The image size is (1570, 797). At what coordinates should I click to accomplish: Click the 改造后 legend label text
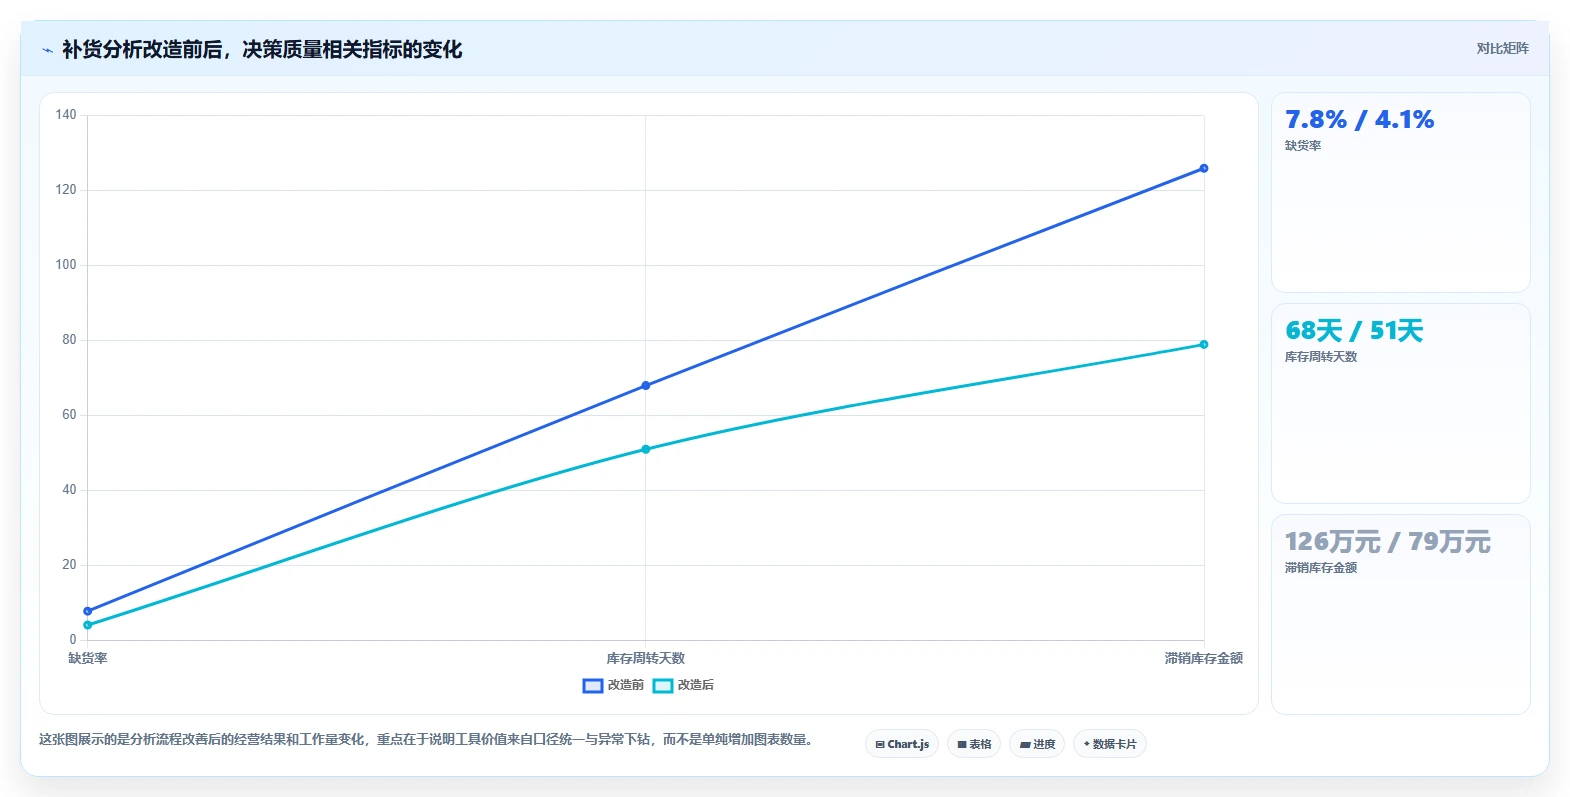(x=696, y=685)
